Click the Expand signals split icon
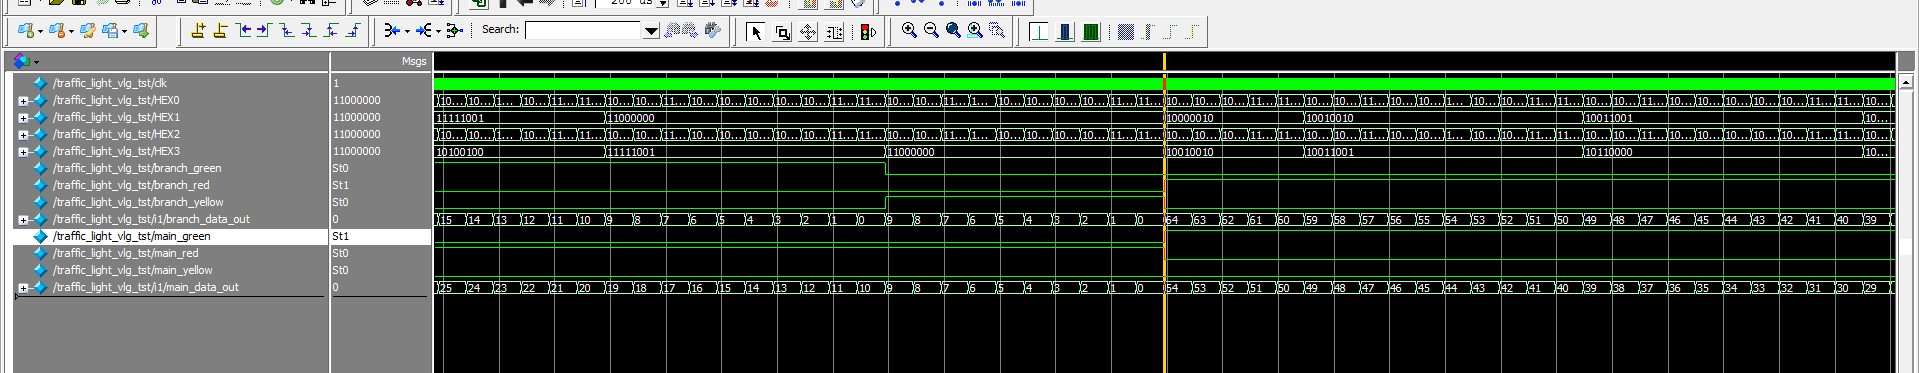Image resolution: width=1919 pixels, height=373 pixels. click(x=423, y=31)
